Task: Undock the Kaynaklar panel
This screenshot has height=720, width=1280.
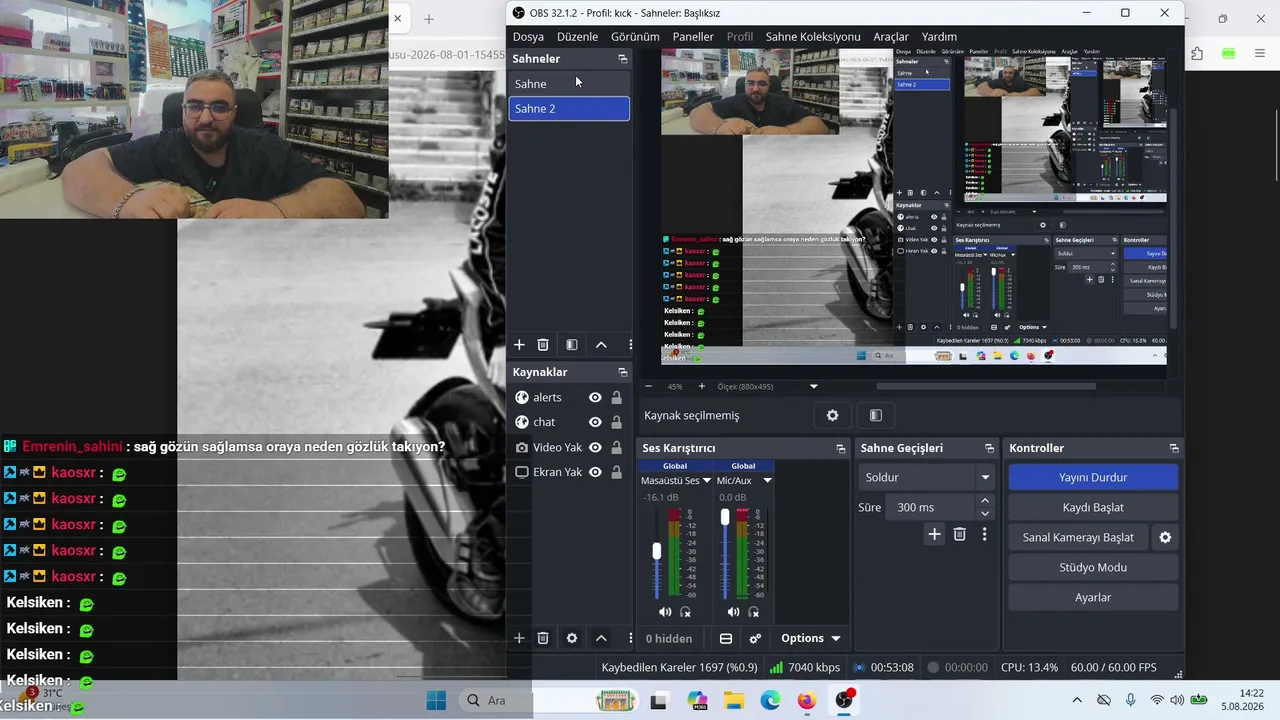Action: [x=623, y=372]
